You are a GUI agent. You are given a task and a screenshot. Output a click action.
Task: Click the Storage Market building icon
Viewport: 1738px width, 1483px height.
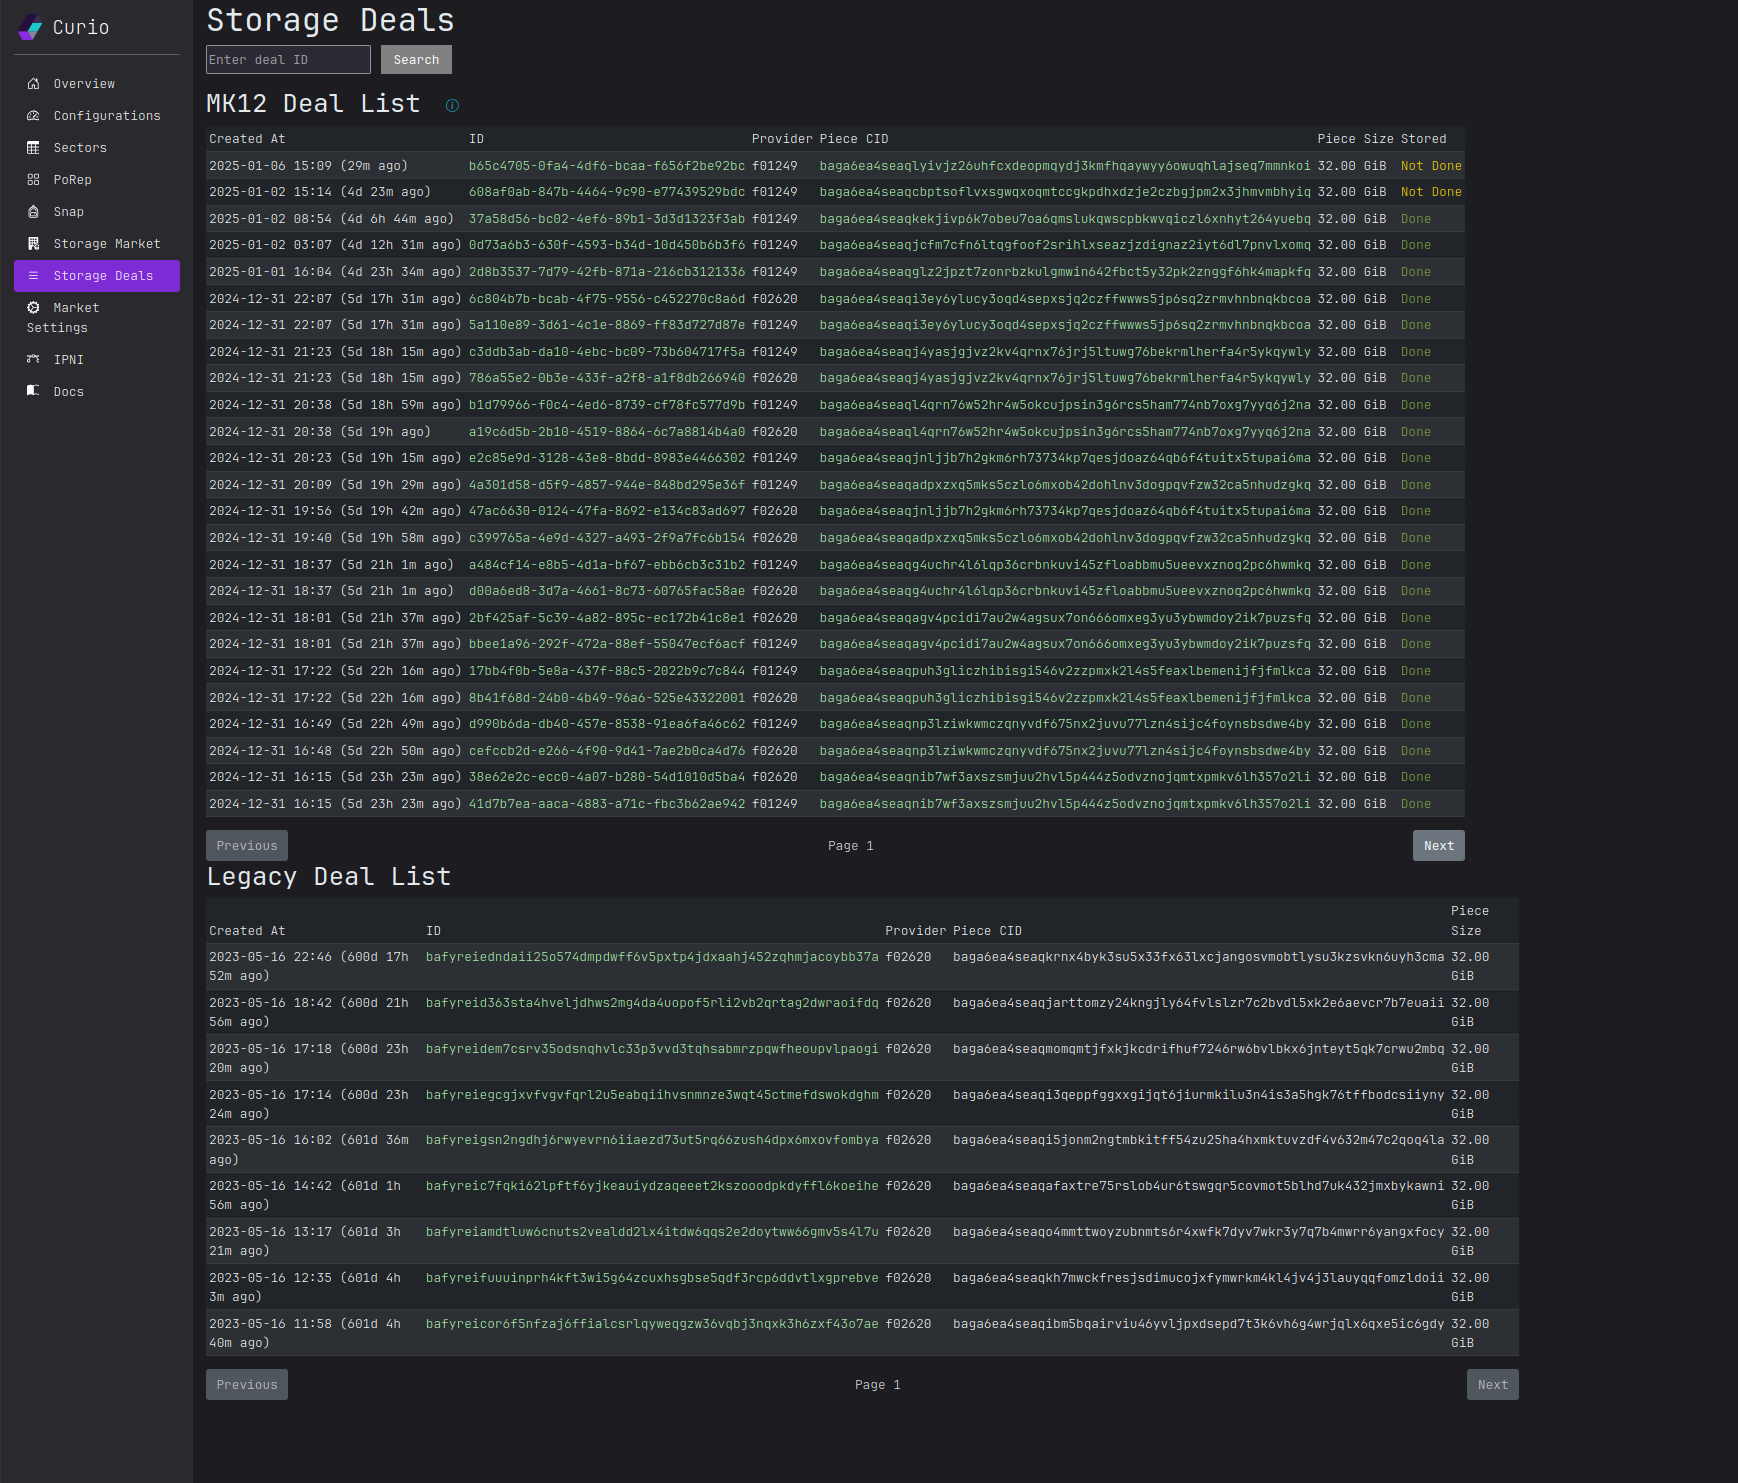pyautogui.click(x=33, y=244)
